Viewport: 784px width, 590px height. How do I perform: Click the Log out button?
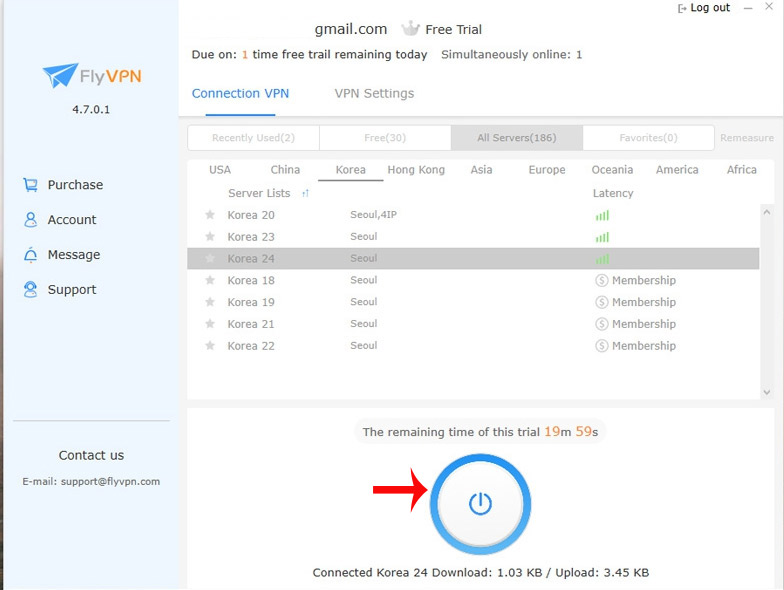(x=704, y=8)
